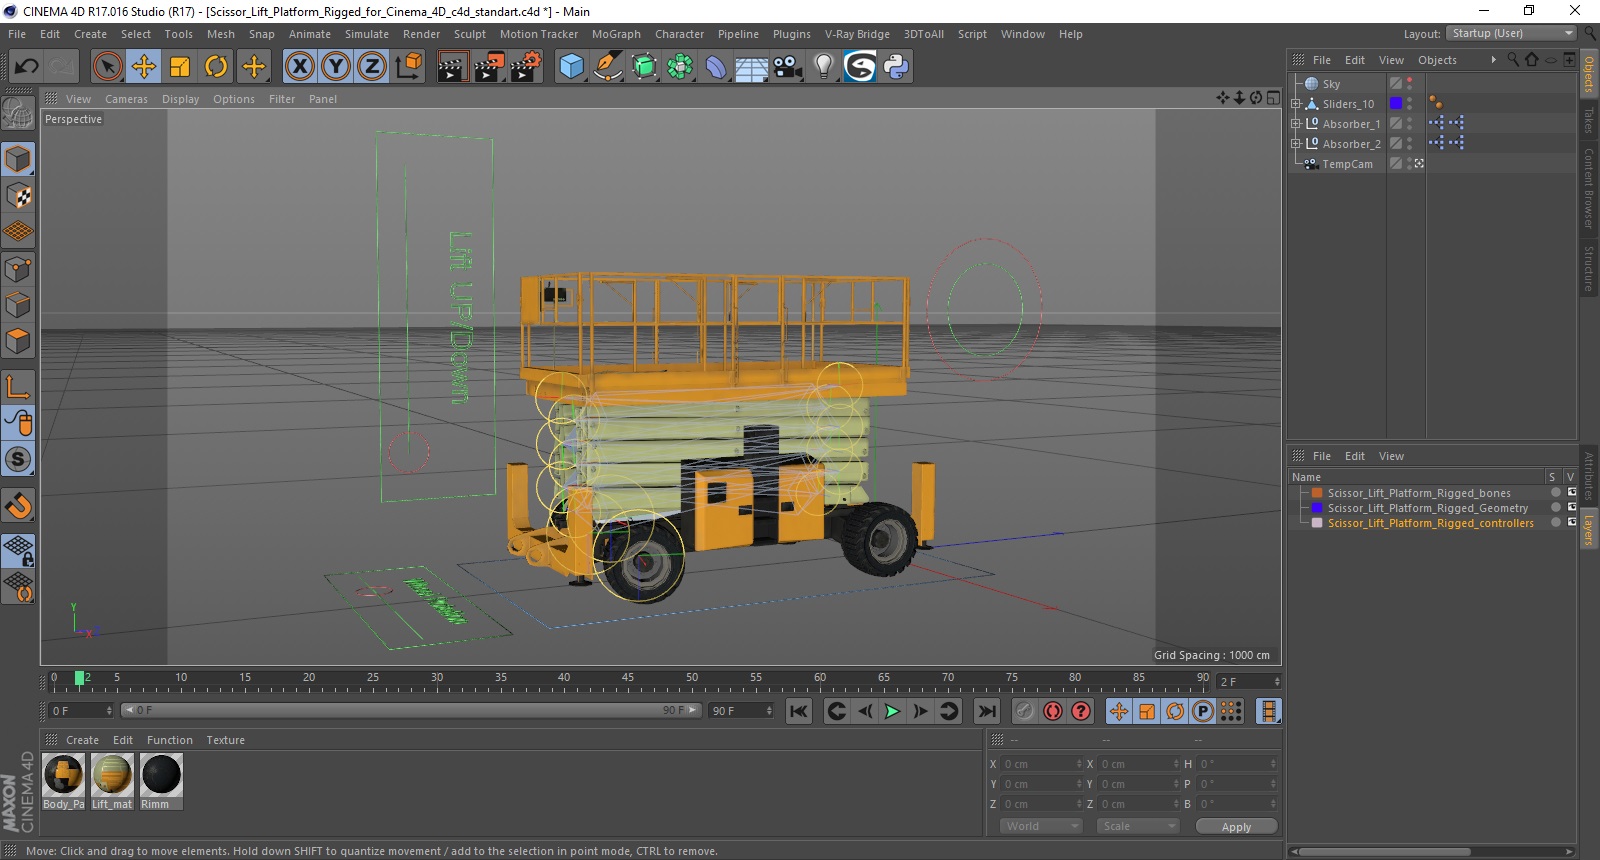The height and width of the screenshot is (860, 1600).
Task: Open the World coordinate dropdown
Action: point(1041,826)
